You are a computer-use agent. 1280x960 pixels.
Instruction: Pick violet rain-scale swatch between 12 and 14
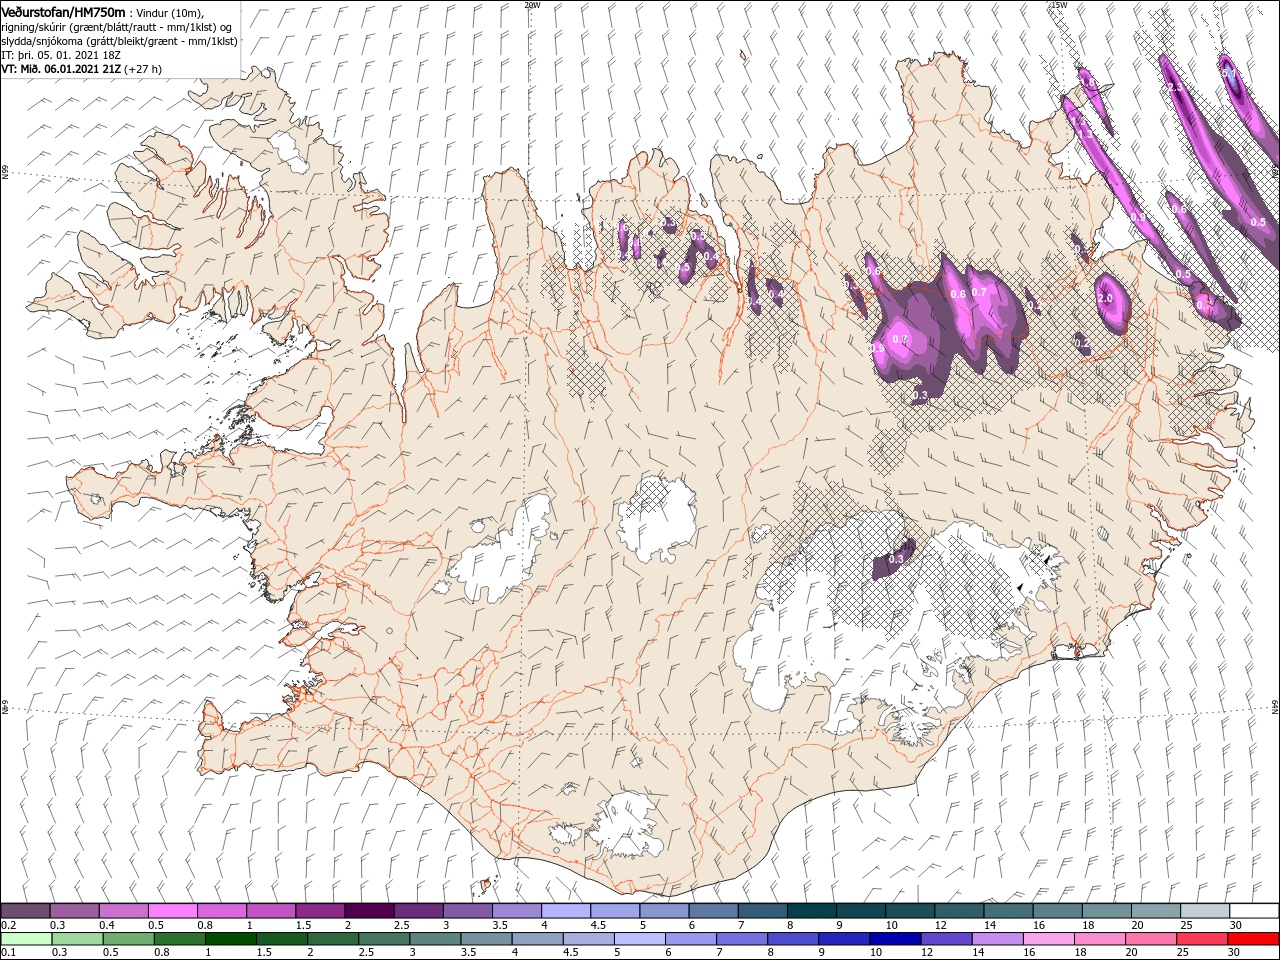click(x=945, y=939)
